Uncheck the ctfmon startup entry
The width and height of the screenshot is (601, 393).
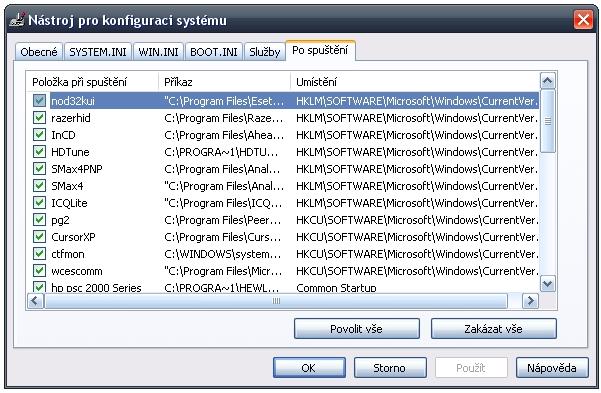[39, 254]
